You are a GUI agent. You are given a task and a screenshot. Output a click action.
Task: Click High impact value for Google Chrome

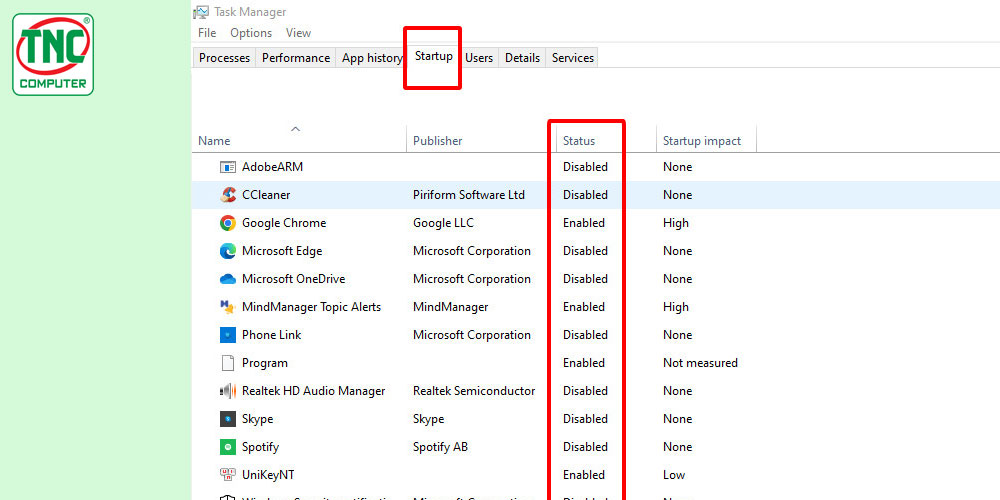point(675,223)
